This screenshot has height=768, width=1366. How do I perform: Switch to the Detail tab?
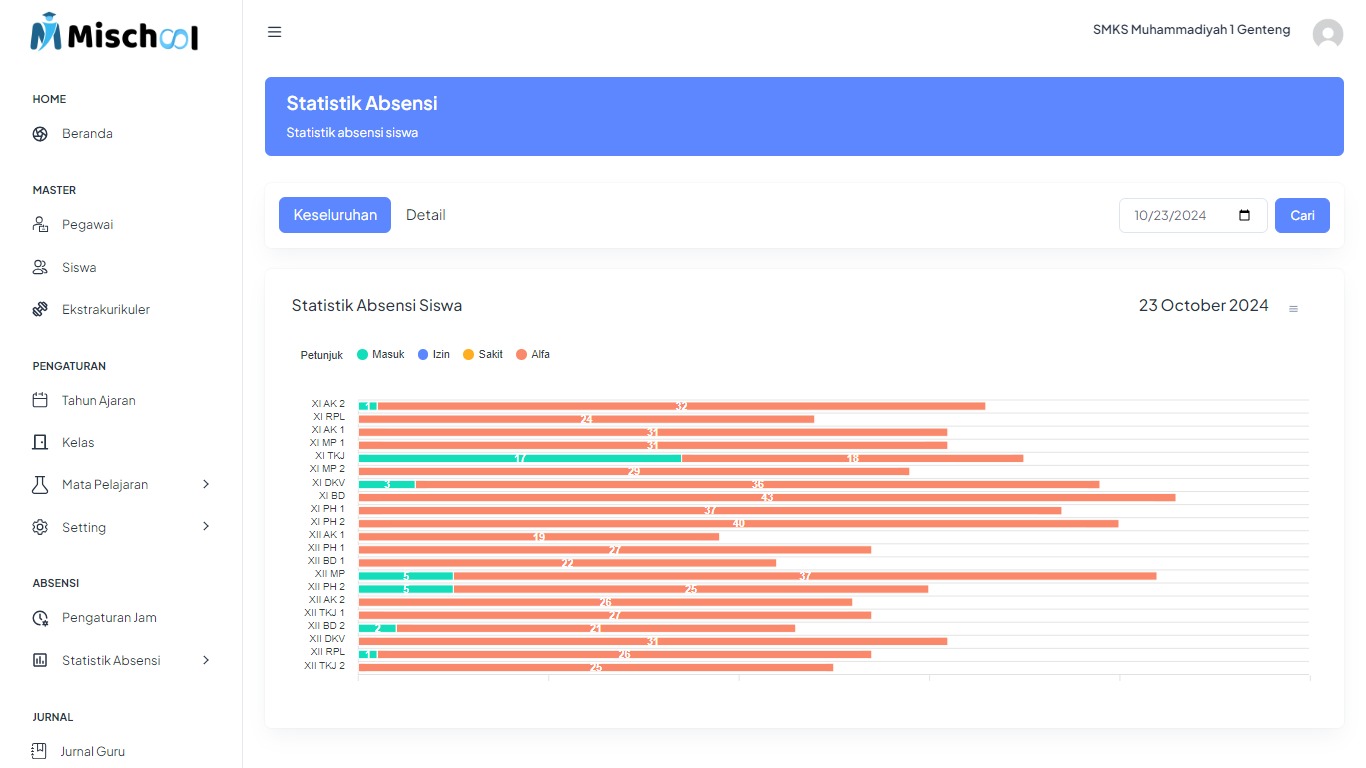(x=425, y=215)
